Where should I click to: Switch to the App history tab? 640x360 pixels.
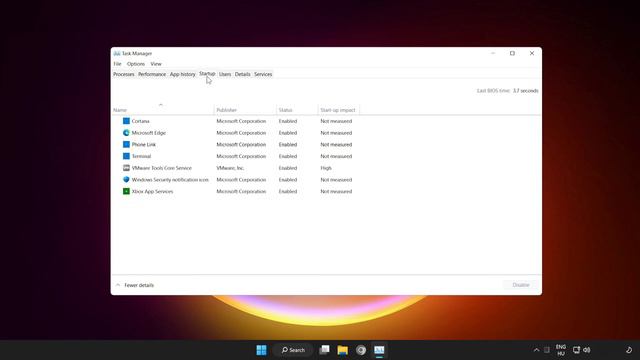pos(182,74)
